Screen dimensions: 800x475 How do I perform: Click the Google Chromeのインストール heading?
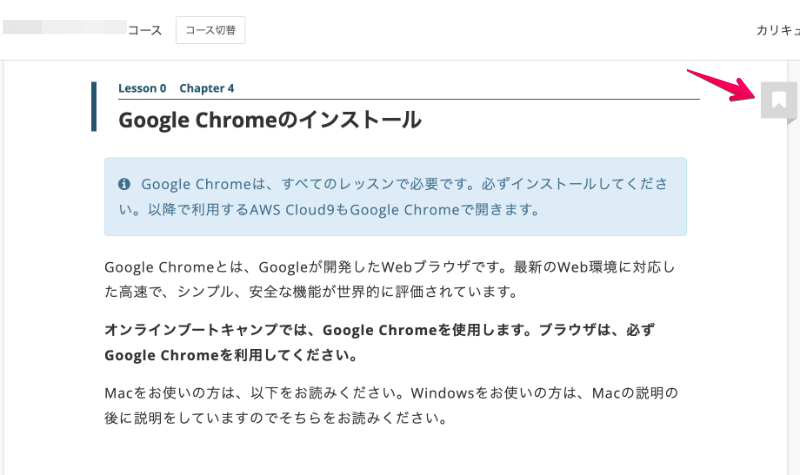[269, 121]
